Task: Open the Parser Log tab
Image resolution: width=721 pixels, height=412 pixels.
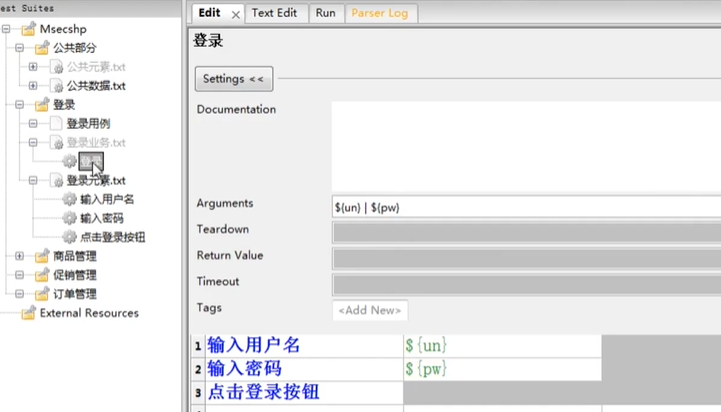Action: coord(380,13)
